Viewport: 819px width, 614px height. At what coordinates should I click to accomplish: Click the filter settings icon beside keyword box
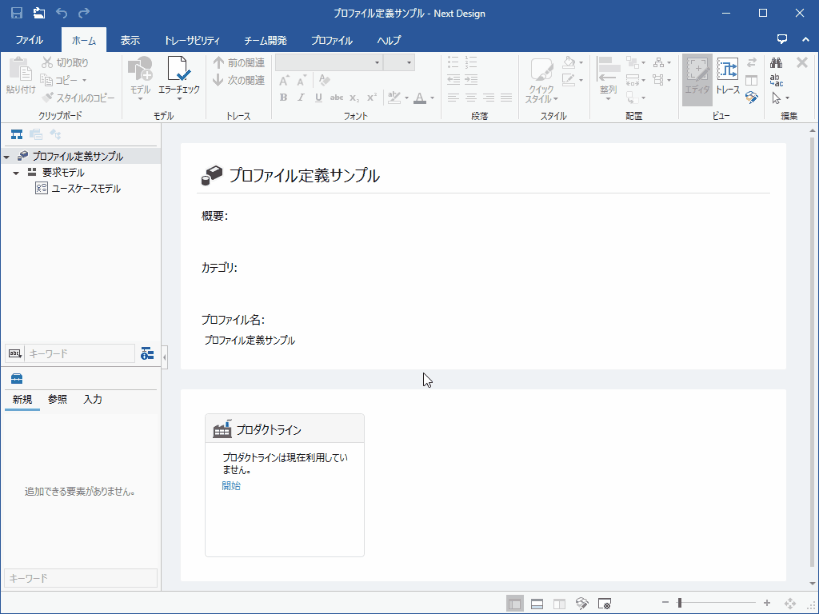147,353
